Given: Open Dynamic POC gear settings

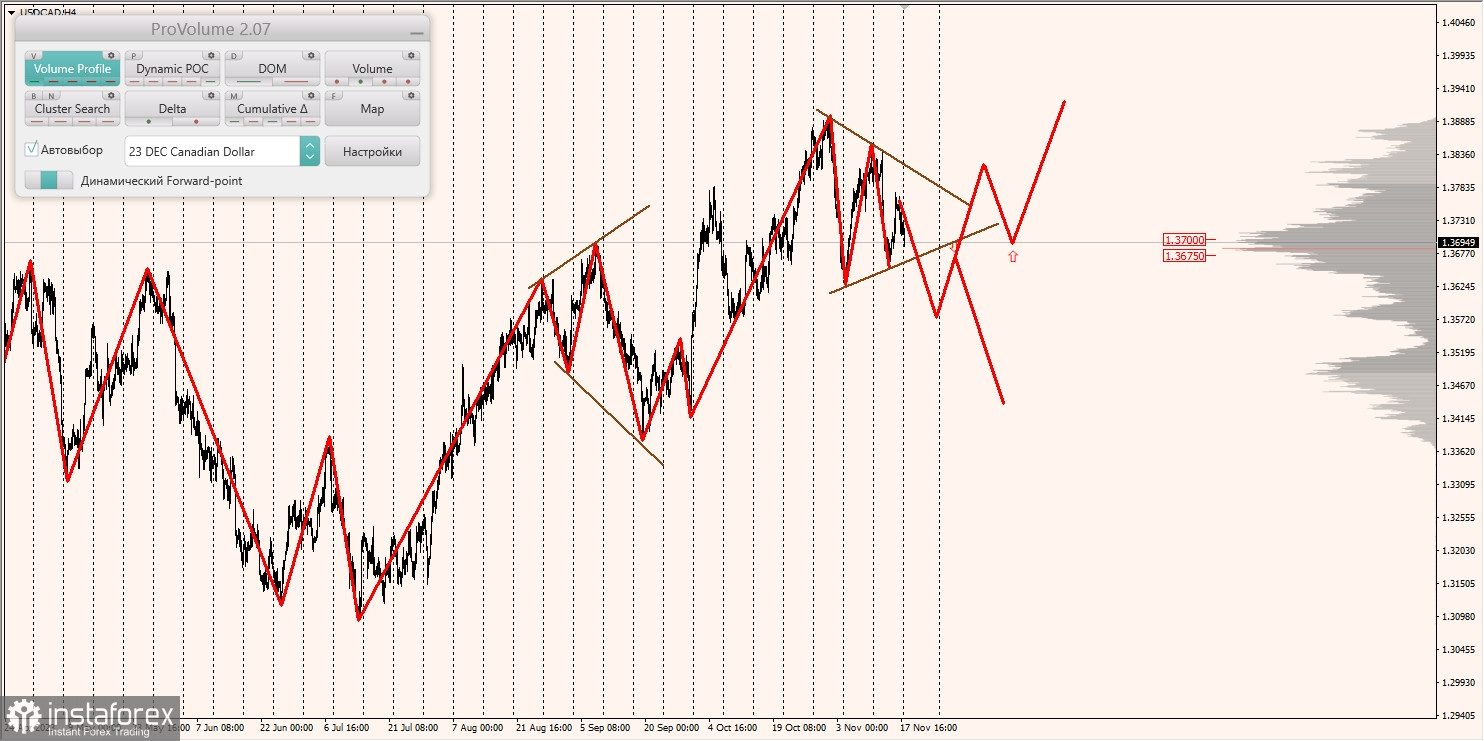Looking at the screenshot, I should 211,56.
